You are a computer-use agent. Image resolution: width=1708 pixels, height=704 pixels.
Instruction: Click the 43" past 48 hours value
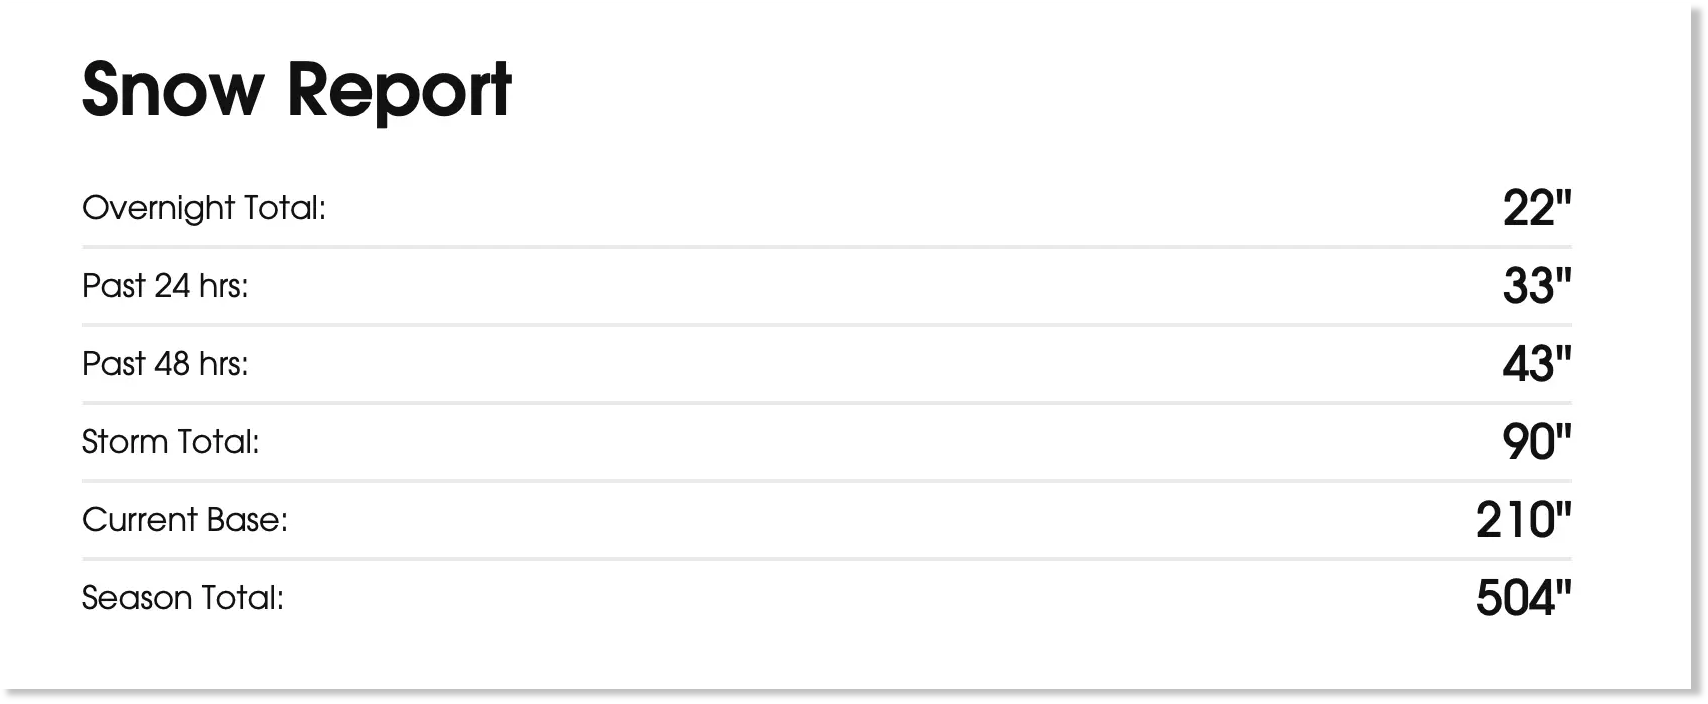(x=1537, y=364)
